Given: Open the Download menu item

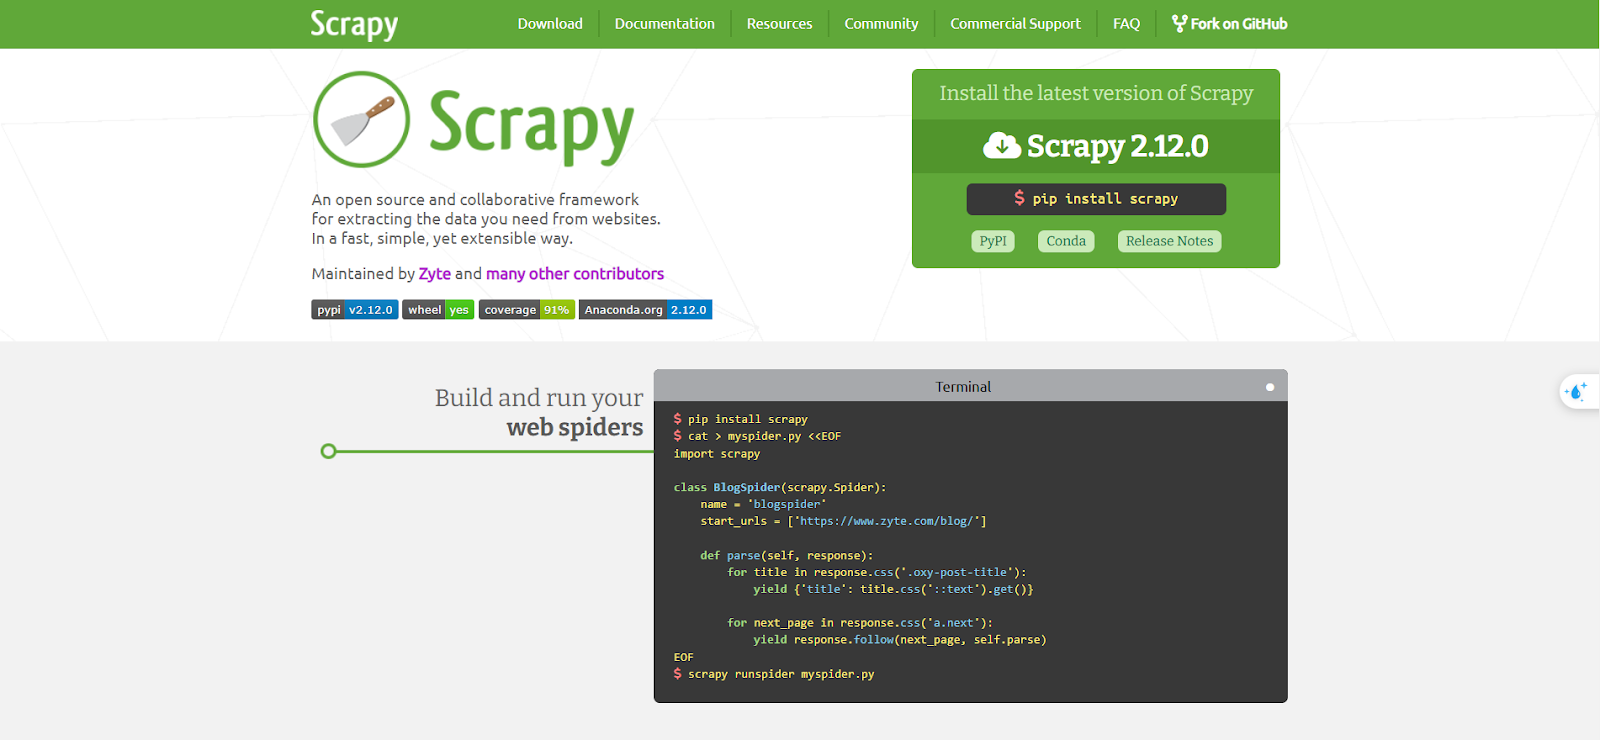Looking at the screenshot, I should tap(550, 24).
